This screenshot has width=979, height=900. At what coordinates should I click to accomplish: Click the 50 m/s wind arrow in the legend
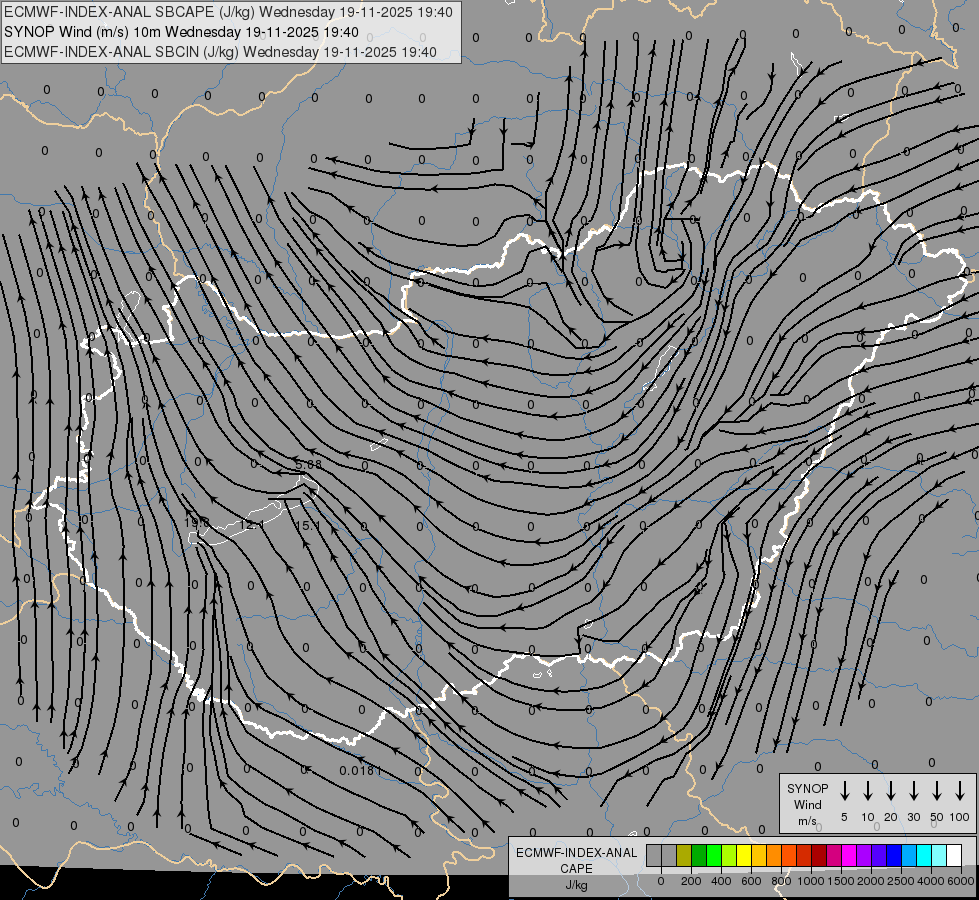[x=937, y=791]
